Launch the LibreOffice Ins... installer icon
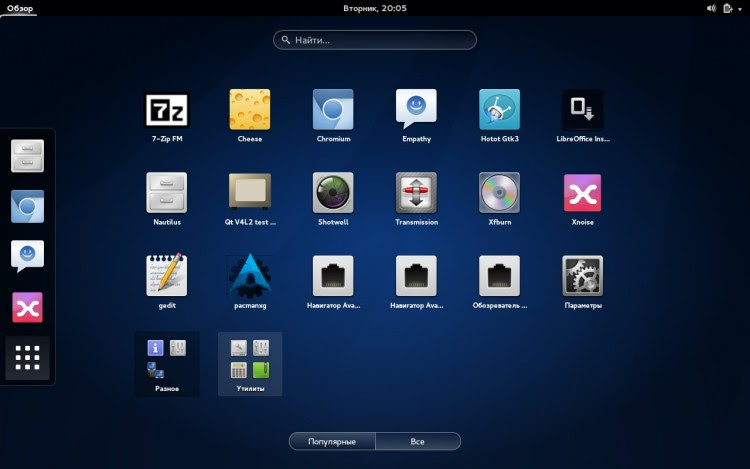The width and height of the screenshot is (750, 469). click(583, 109)
